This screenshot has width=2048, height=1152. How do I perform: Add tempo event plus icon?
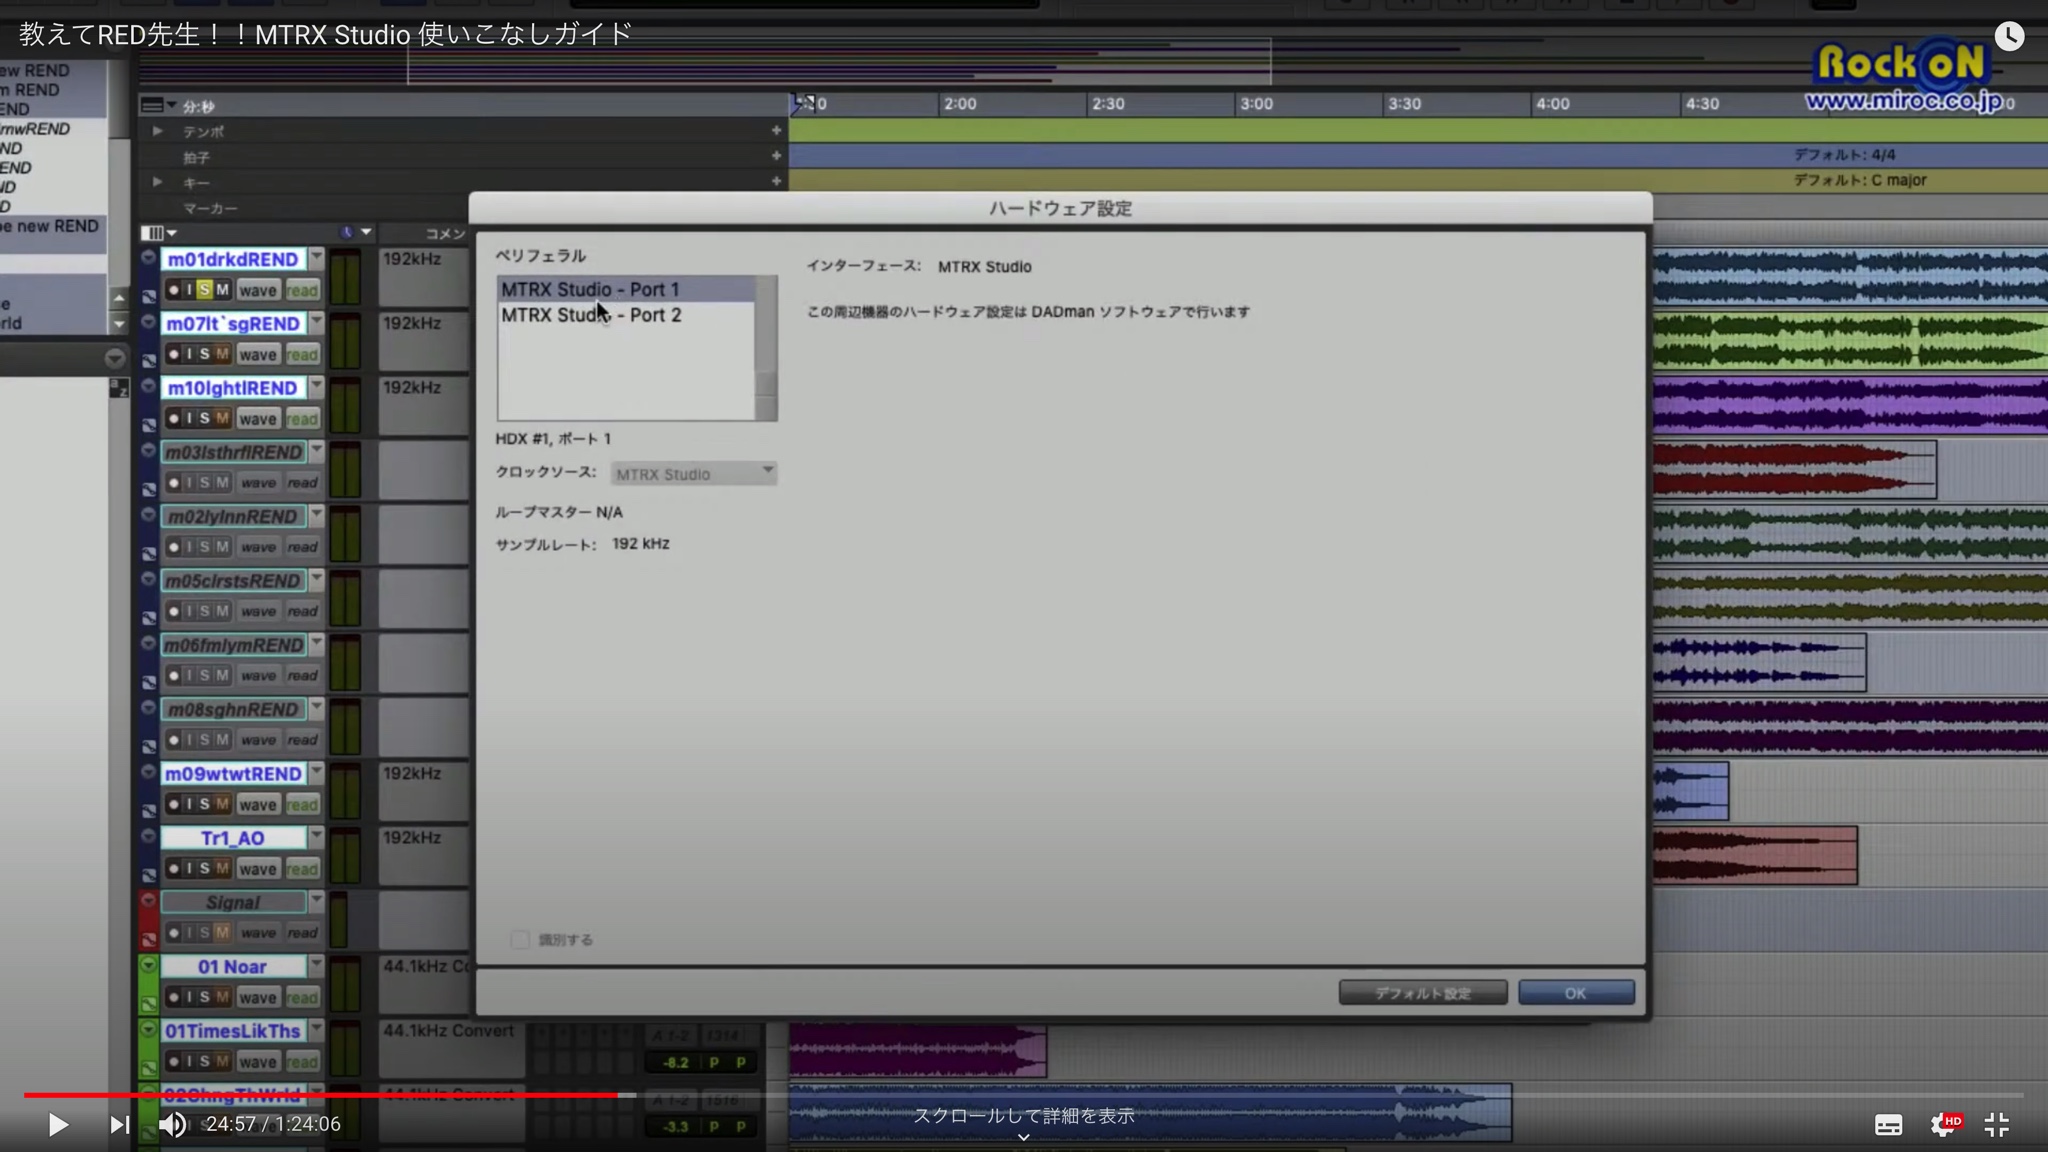pos(776,130)
